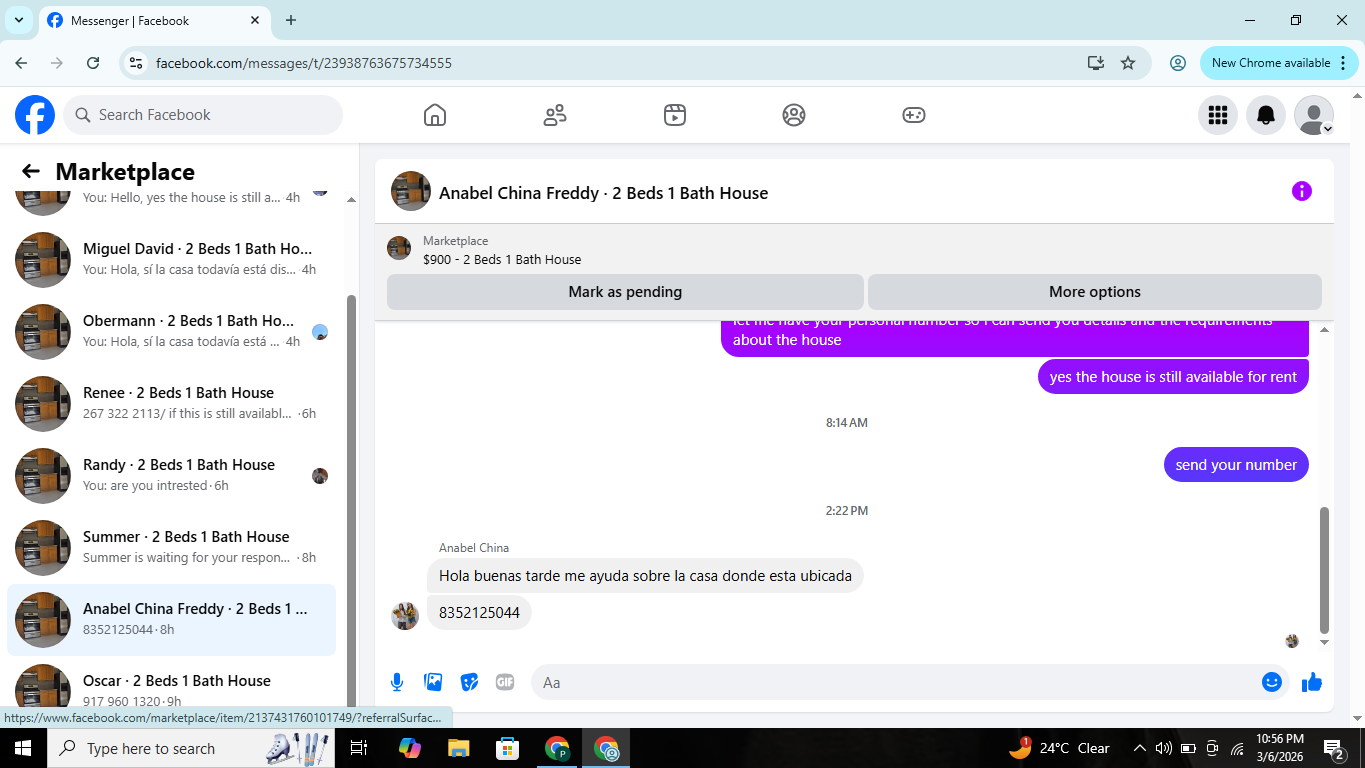Click Windows taskbar search box
The height and width of the screenshot is (768, 1365).
(192, 748)
